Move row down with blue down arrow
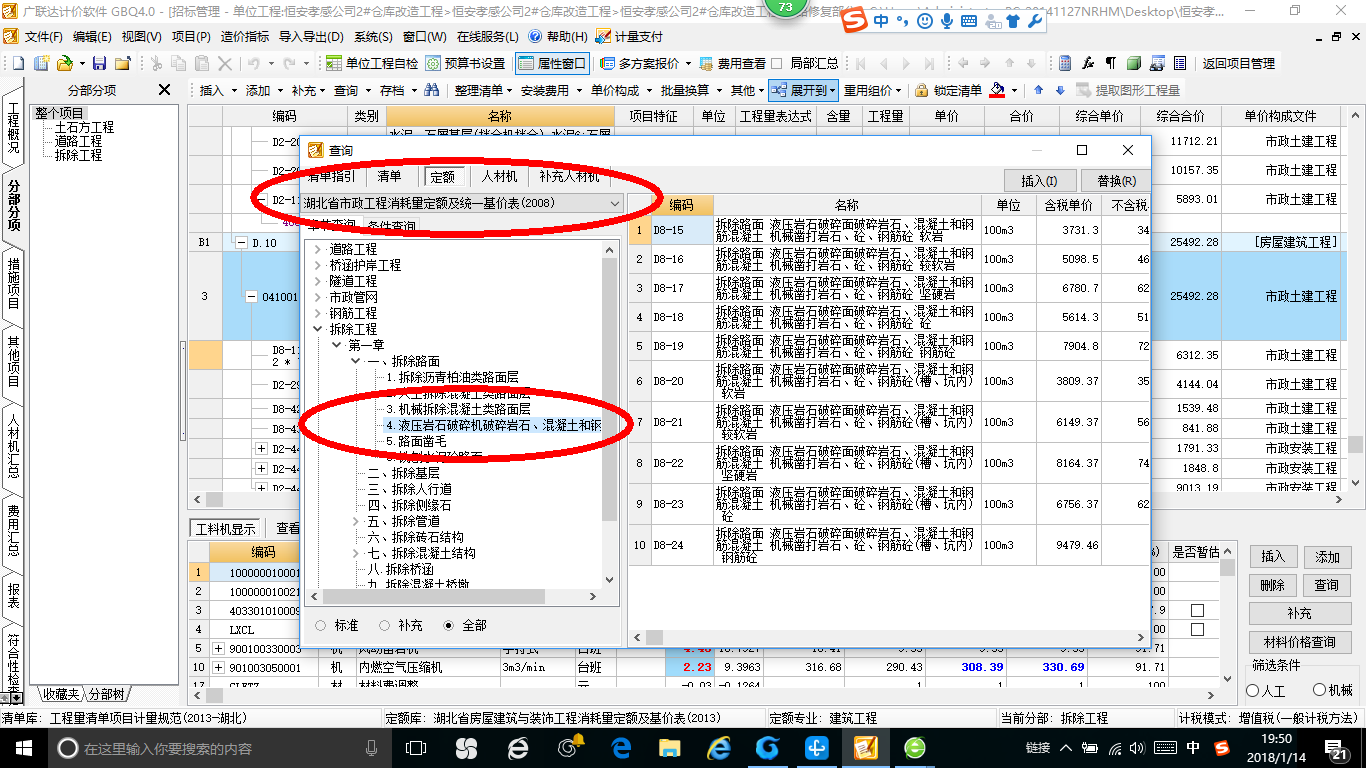Image resolution: width=1366 pixels, height=768 pixels. (x=1058, y=90)
